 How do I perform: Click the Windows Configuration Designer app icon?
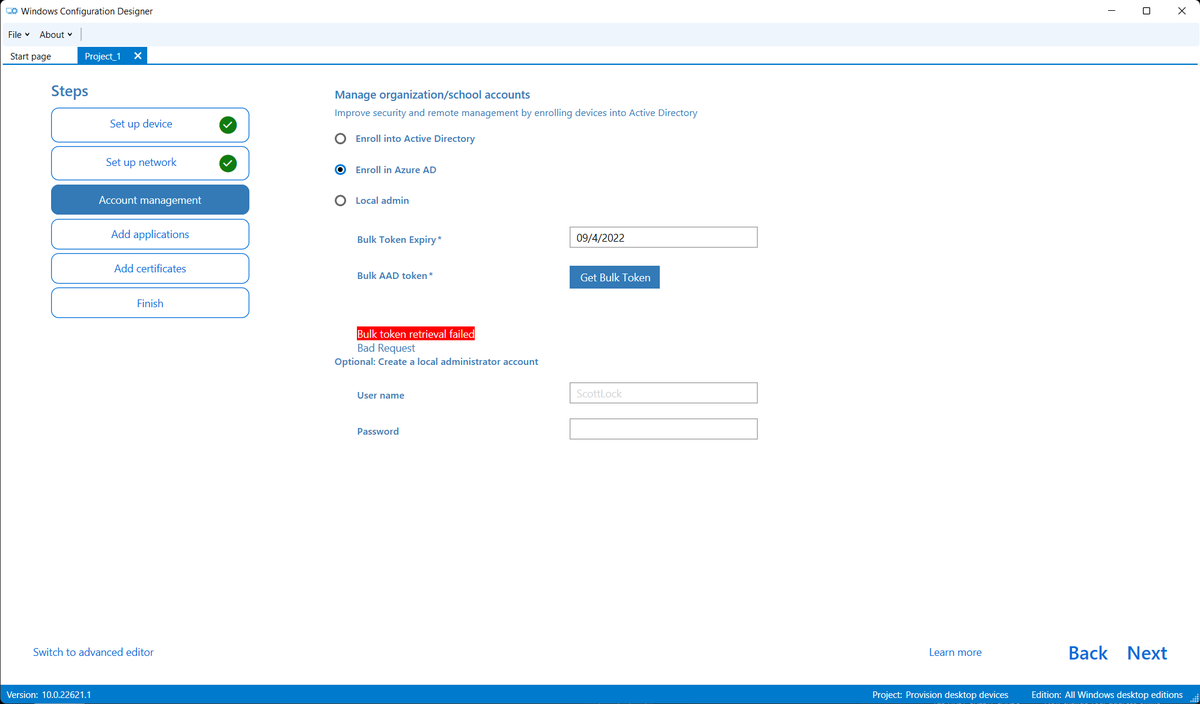[11, 11]
